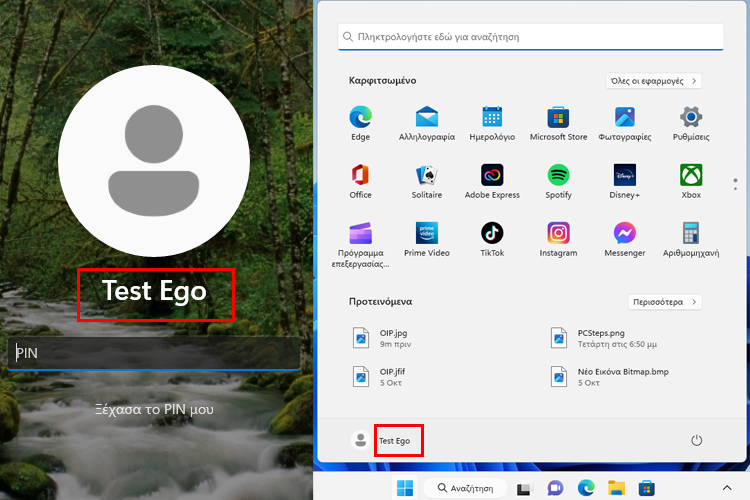Open the Messenger app
The height and width of the screenshot is (500, 750).
[625, 239]
